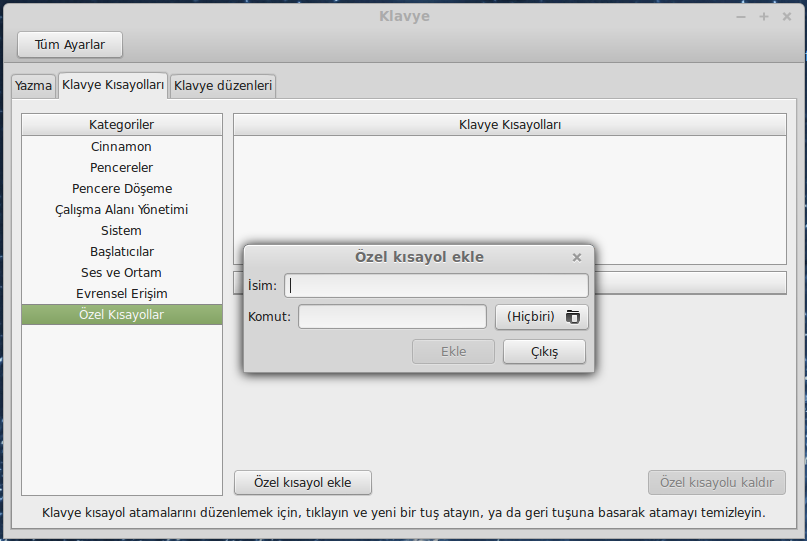Viewport: 807px width, 541px height.
Task: Select Çalışma Alanı Yönetimi category
Action: (121, 210)
